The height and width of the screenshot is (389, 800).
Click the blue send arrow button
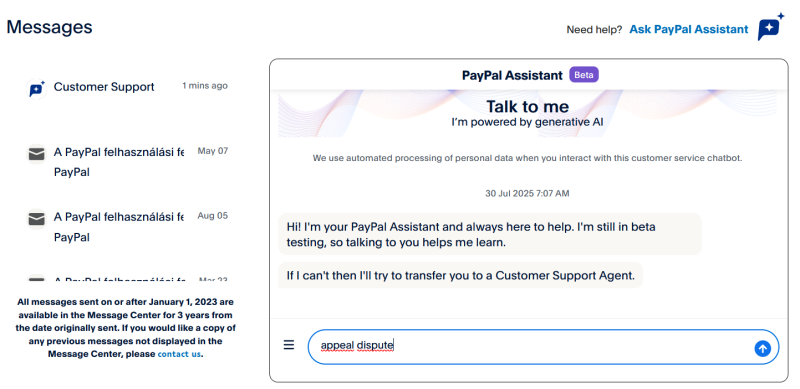762,348
